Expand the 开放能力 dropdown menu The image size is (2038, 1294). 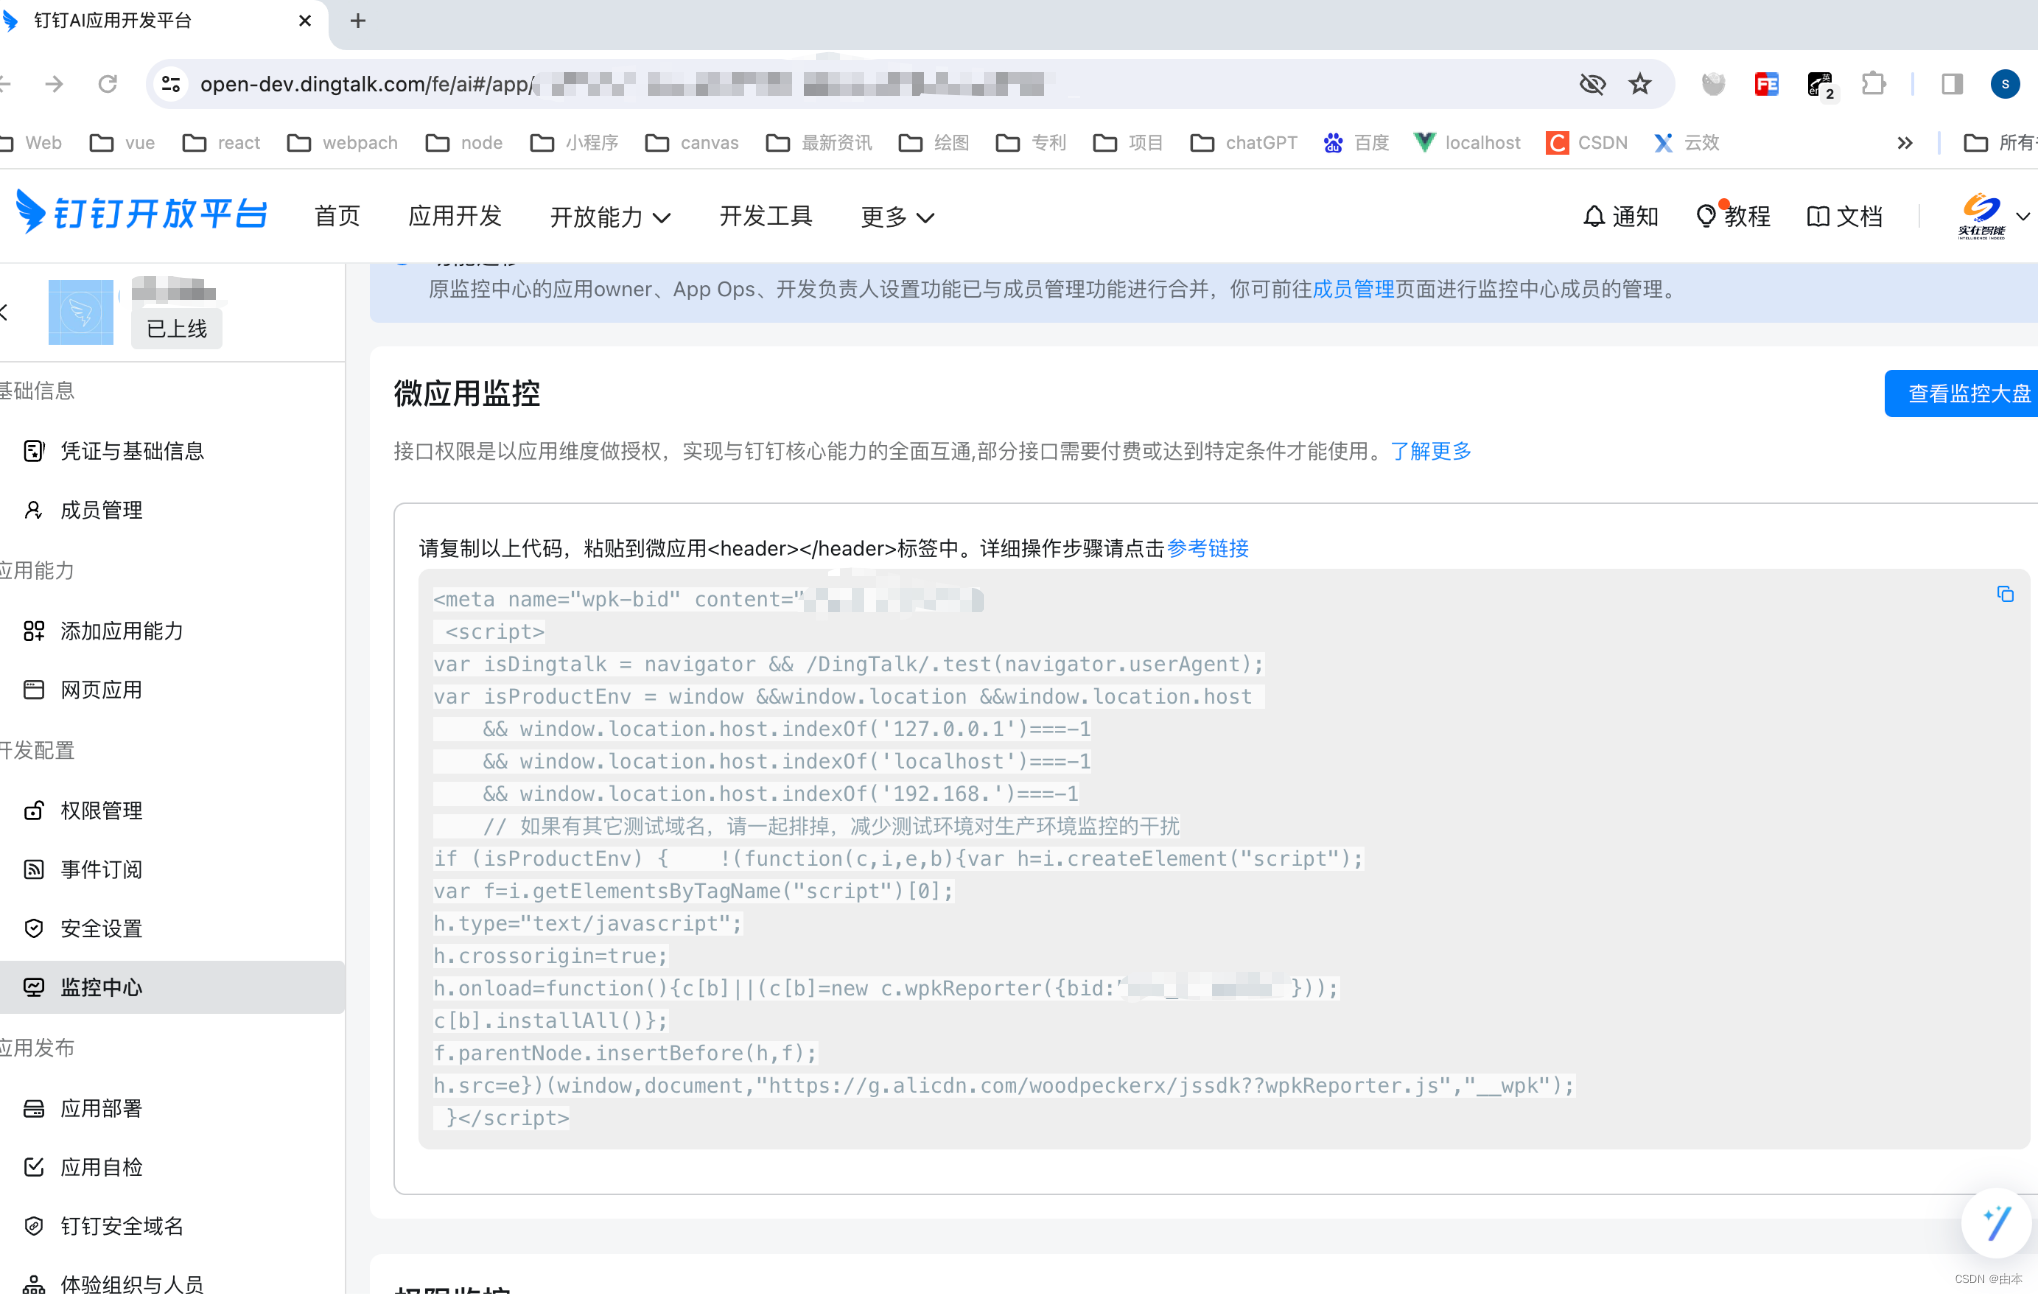[610, 217]
